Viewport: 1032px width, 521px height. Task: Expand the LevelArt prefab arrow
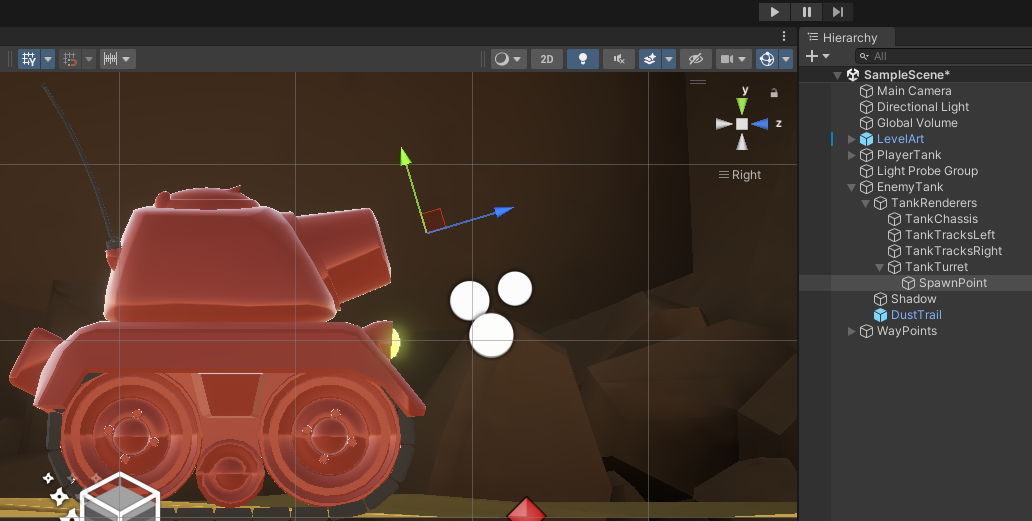[852, 139]
